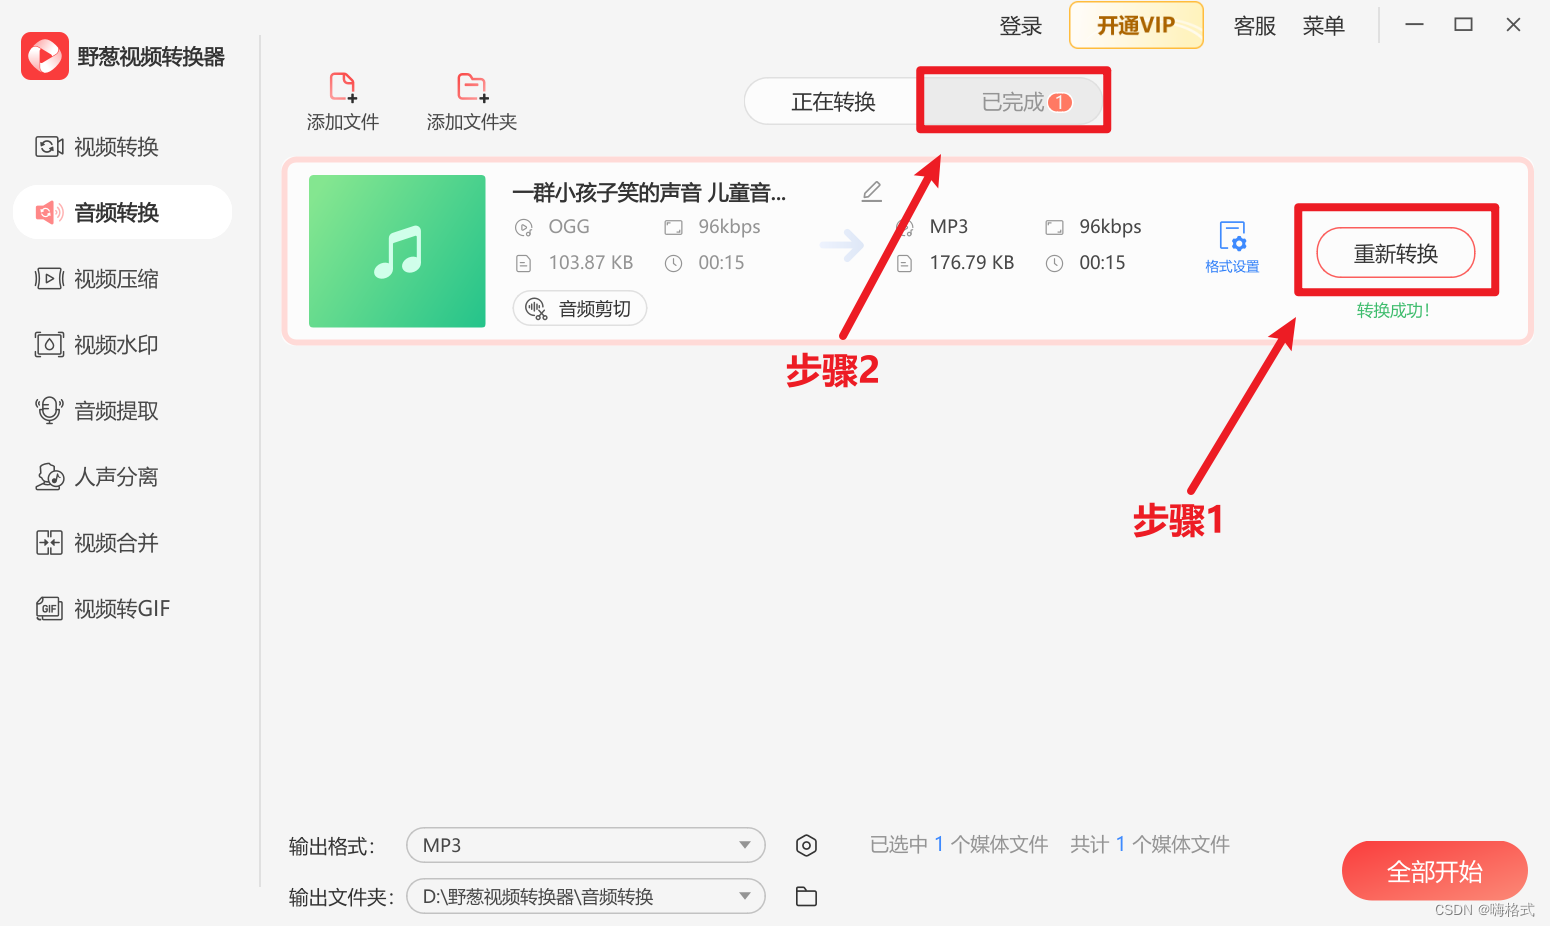This screenshot has height=926, width=1550.
Task: Open the output folder icon
Action: pos(806,897)
